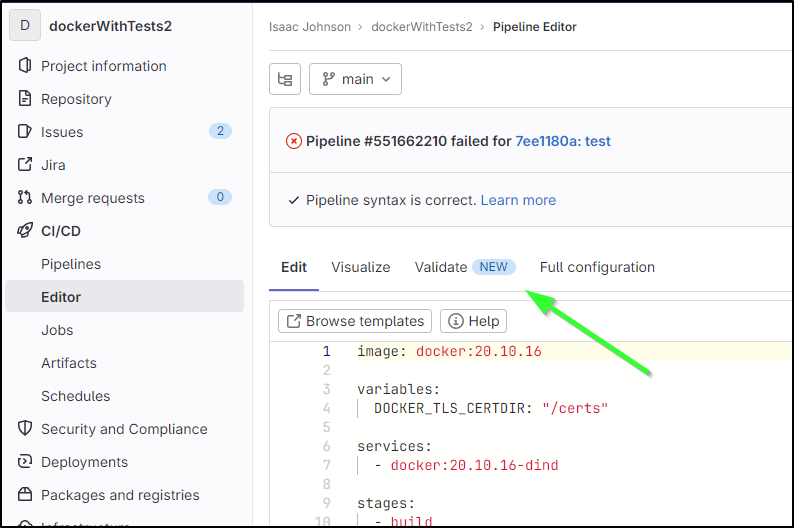Click the Help button
The width and height of the screenshot is (794, 528).
[x=473, y=321]
